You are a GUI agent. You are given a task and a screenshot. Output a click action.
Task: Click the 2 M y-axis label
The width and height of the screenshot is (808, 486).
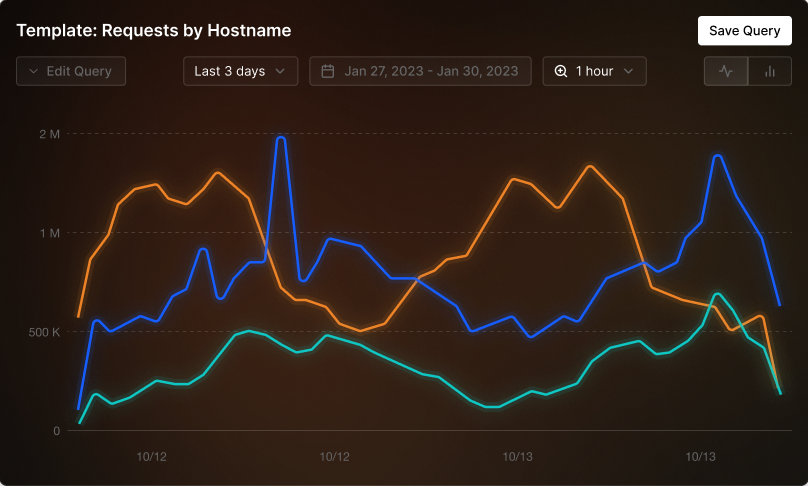(49, 135)
